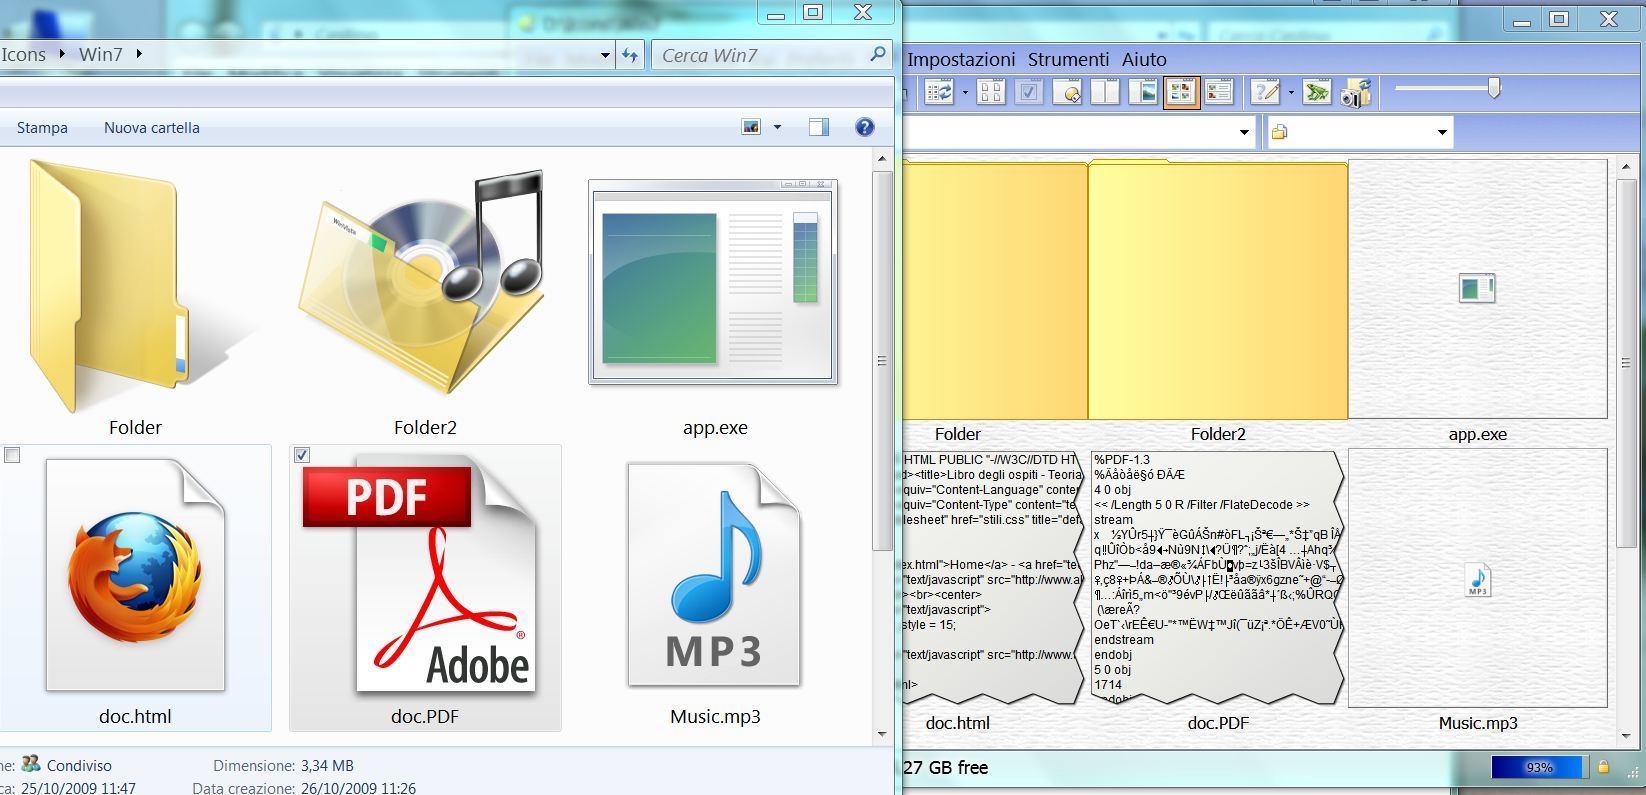The height and width of the screenshot is (795, 1646).
Task: Click Dimensione 3,34 MB in details pane
Action: (283, 765)
